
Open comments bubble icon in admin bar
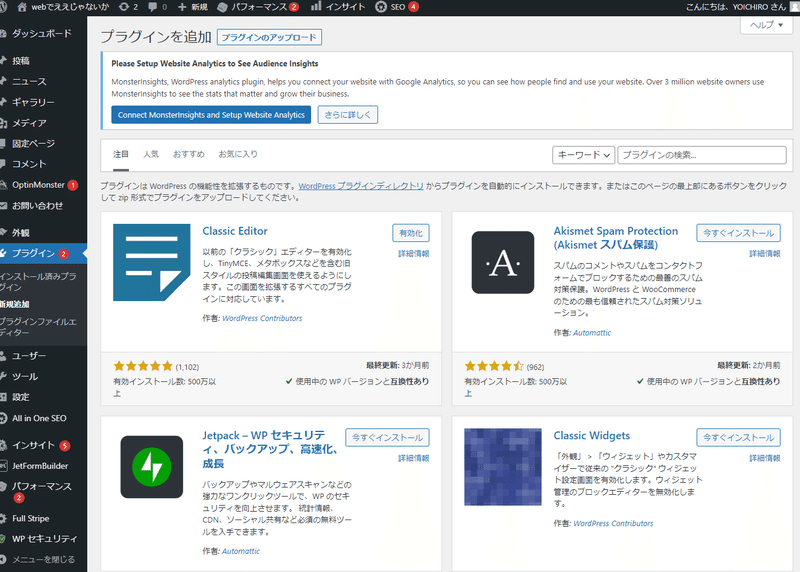[153, 7]
